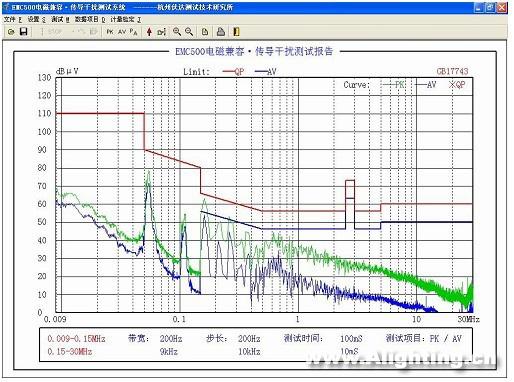Click the 9kHz bandwidth value

tap(169, 352)
